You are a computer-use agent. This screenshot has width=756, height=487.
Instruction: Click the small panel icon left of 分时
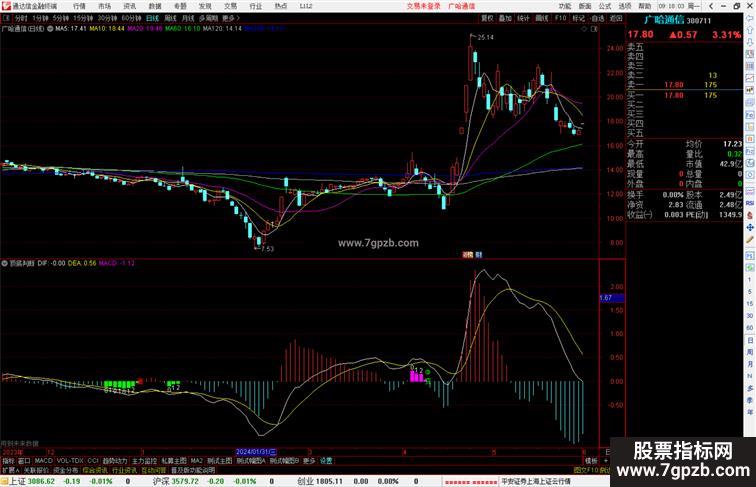[x=6, y=18]
